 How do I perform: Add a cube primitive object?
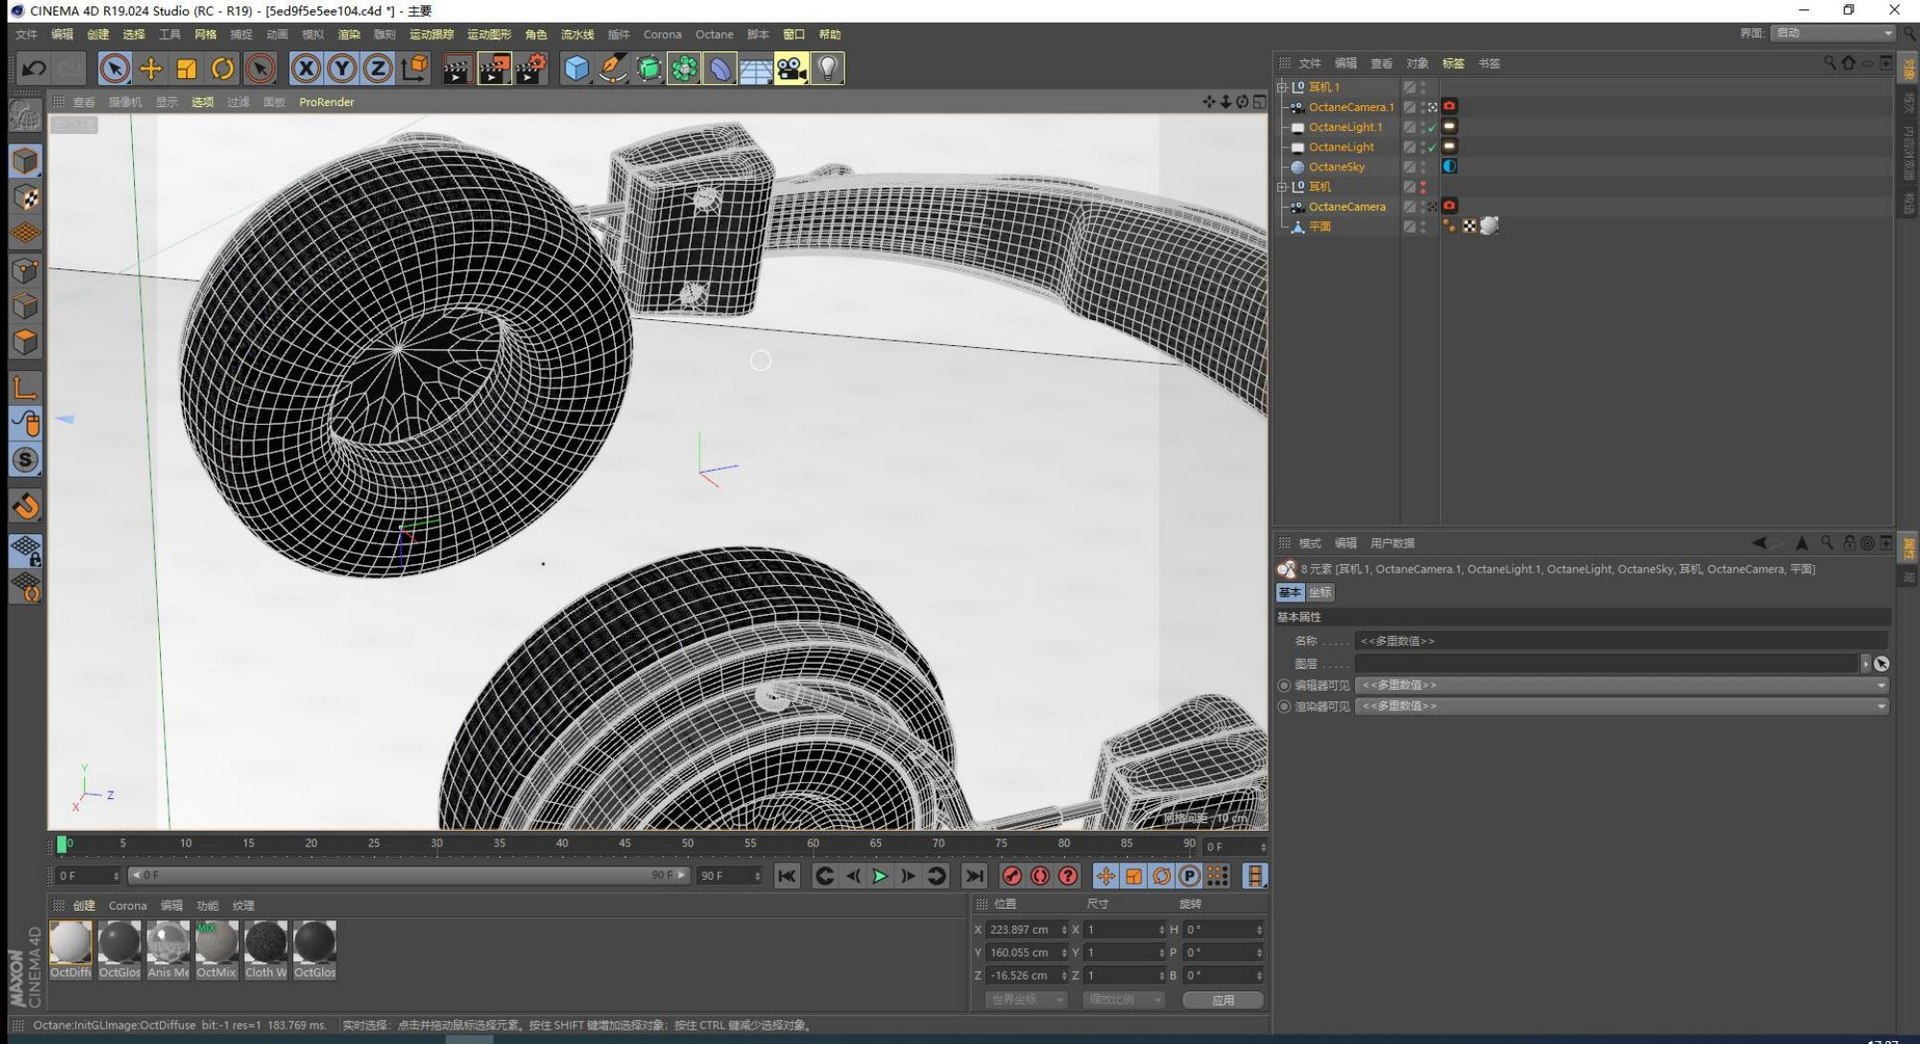576,68
